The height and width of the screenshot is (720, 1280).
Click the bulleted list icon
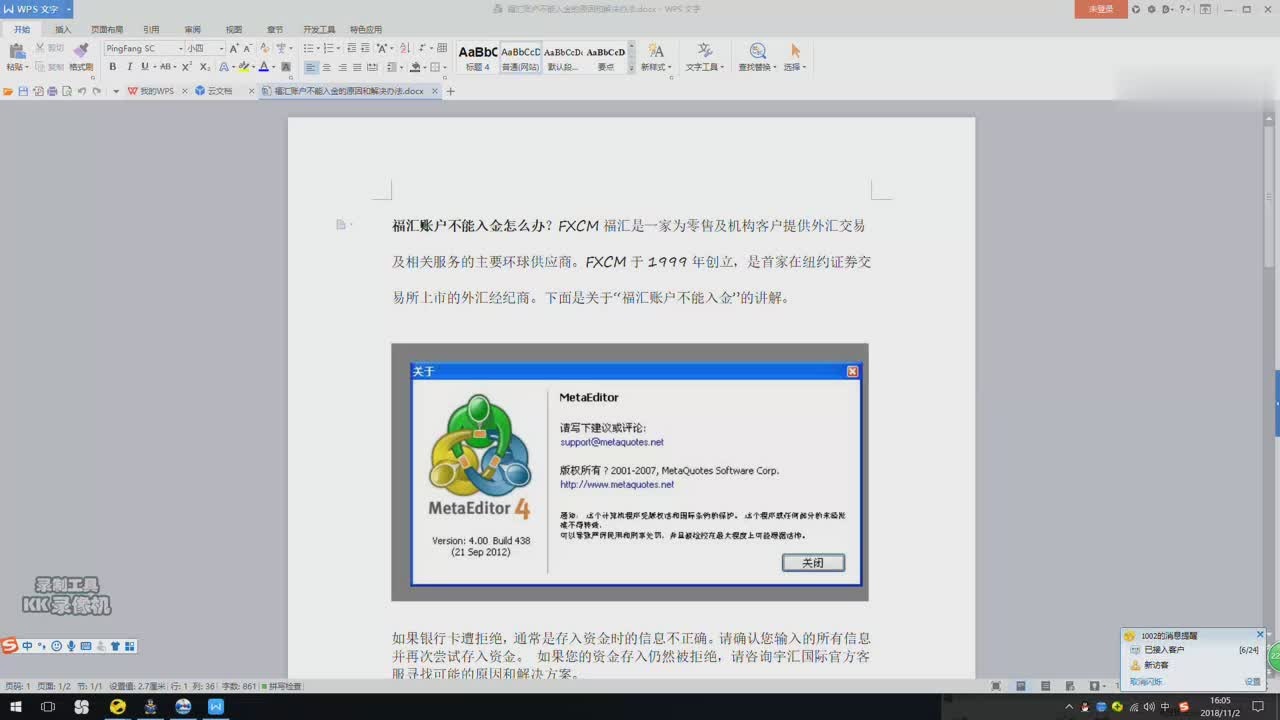(x=308, y=48)
